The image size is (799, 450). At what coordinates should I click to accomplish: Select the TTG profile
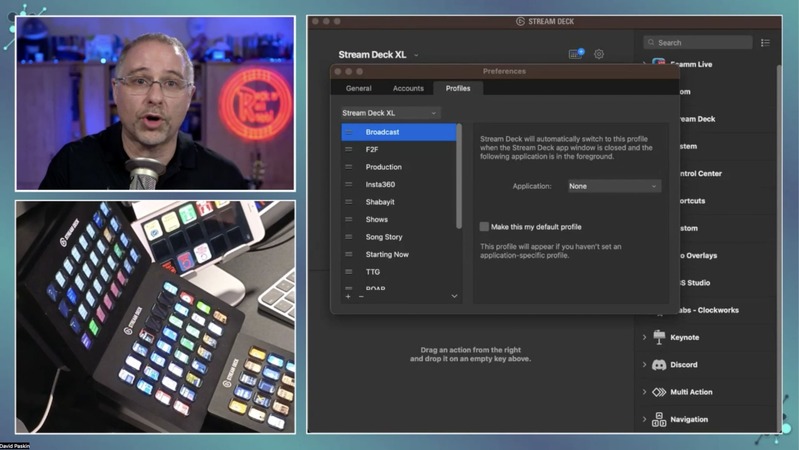[x=399, y=272]
